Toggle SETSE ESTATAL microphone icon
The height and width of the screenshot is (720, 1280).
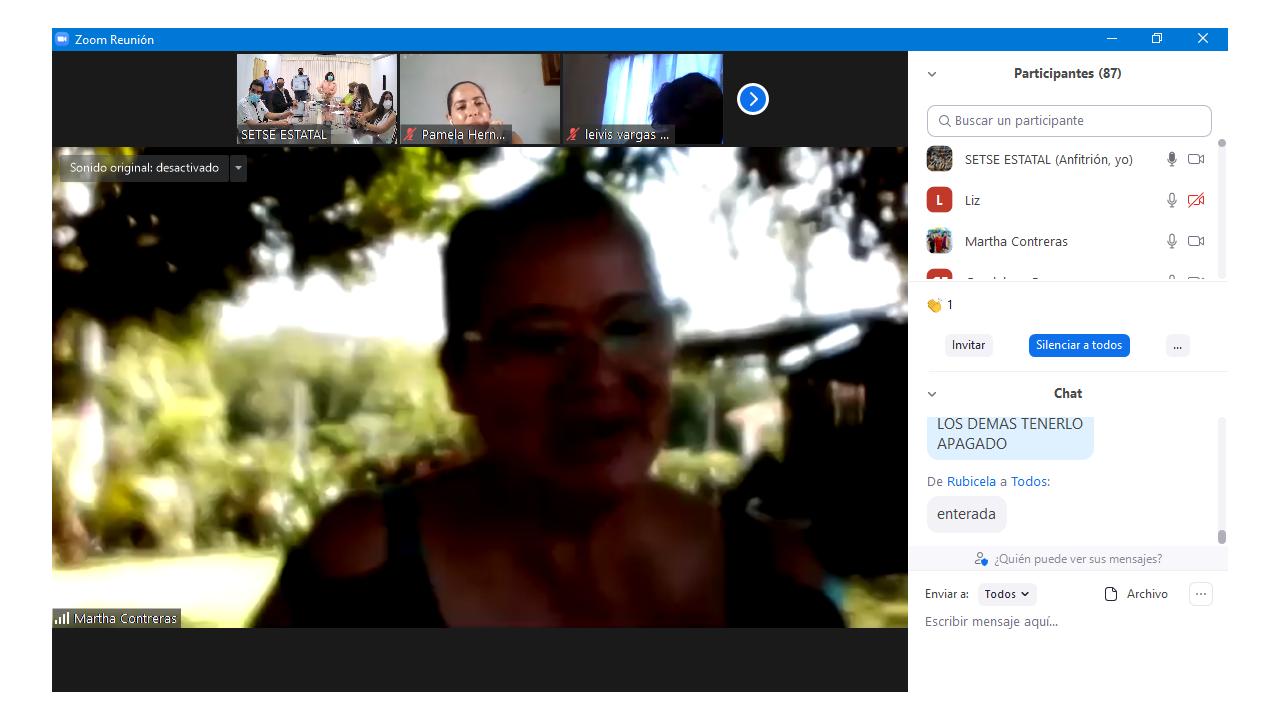click(1172, 159)
